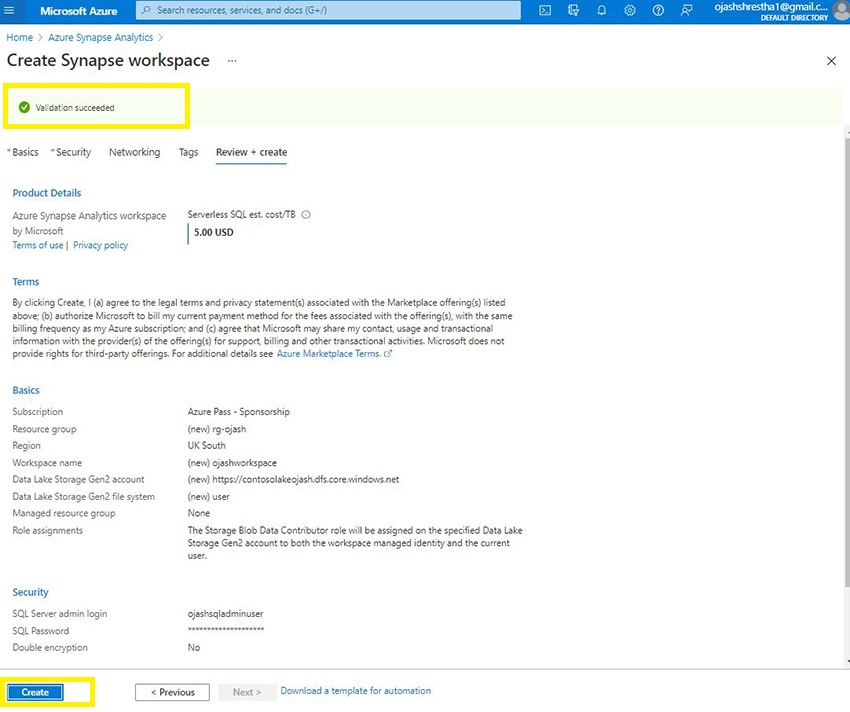Open the notifications bell
Image resolution: width=850 pixels, height=712 pixels.
click(x=601, y=10)
